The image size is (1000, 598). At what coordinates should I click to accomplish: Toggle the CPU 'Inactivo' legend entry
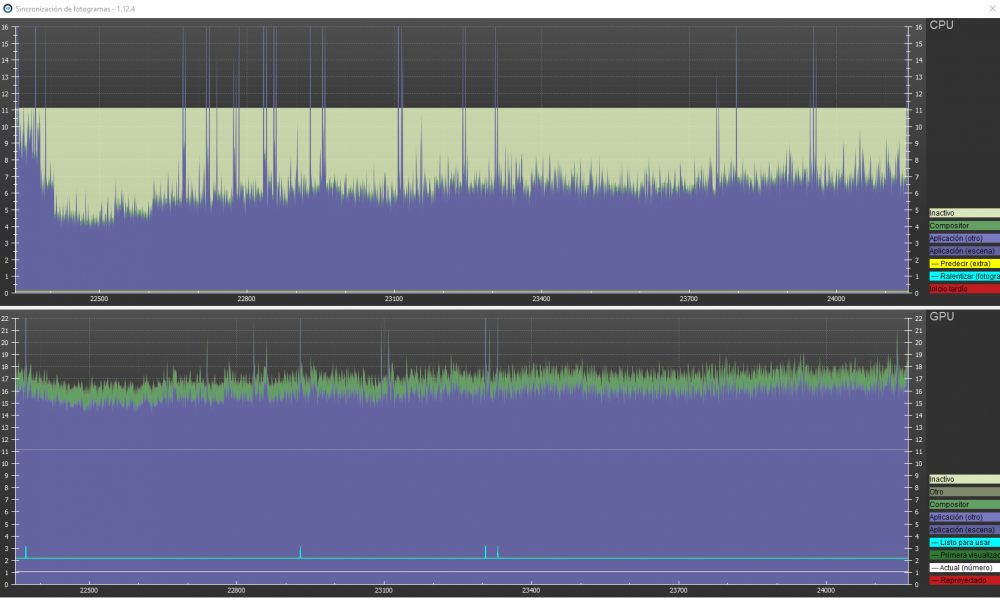pos(964,213)
